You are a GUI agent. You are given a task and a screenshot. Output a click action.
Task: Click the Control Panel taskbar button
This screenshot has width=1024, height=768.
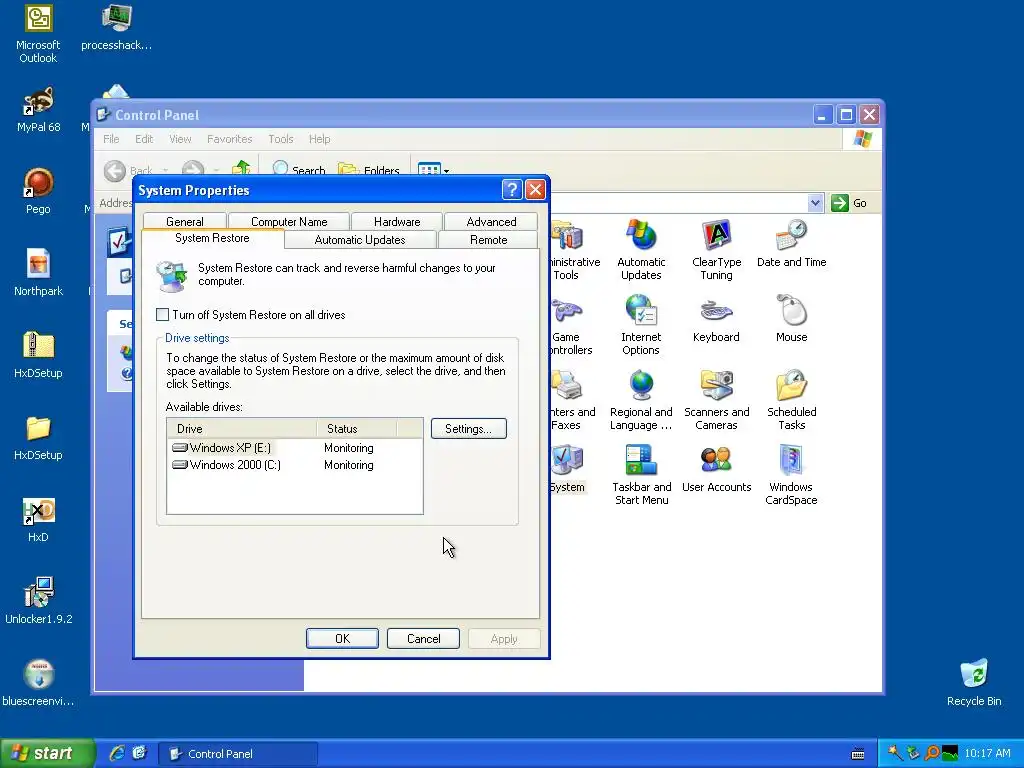tap(238, 754)
